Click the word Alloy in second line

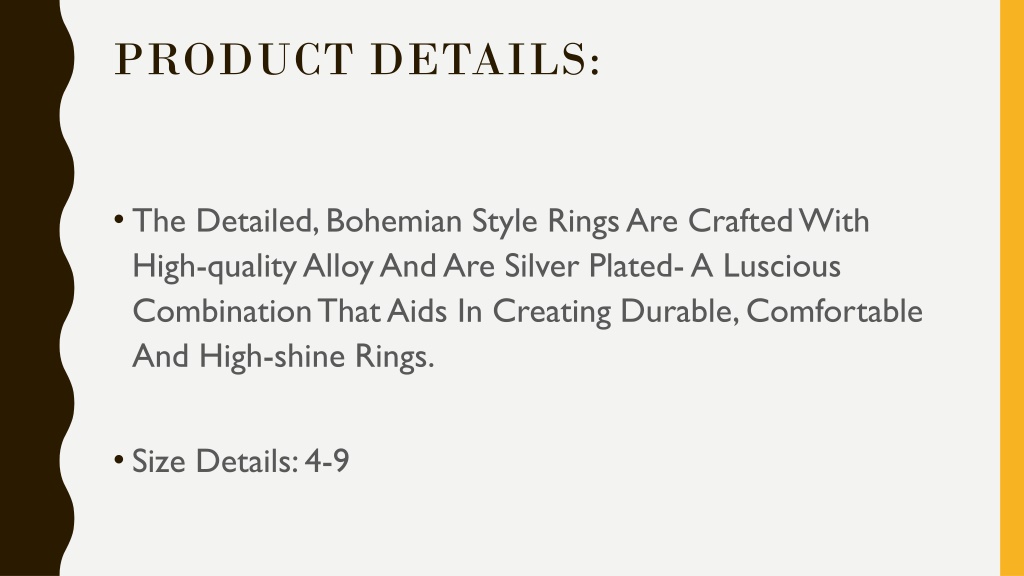[338, 267]
